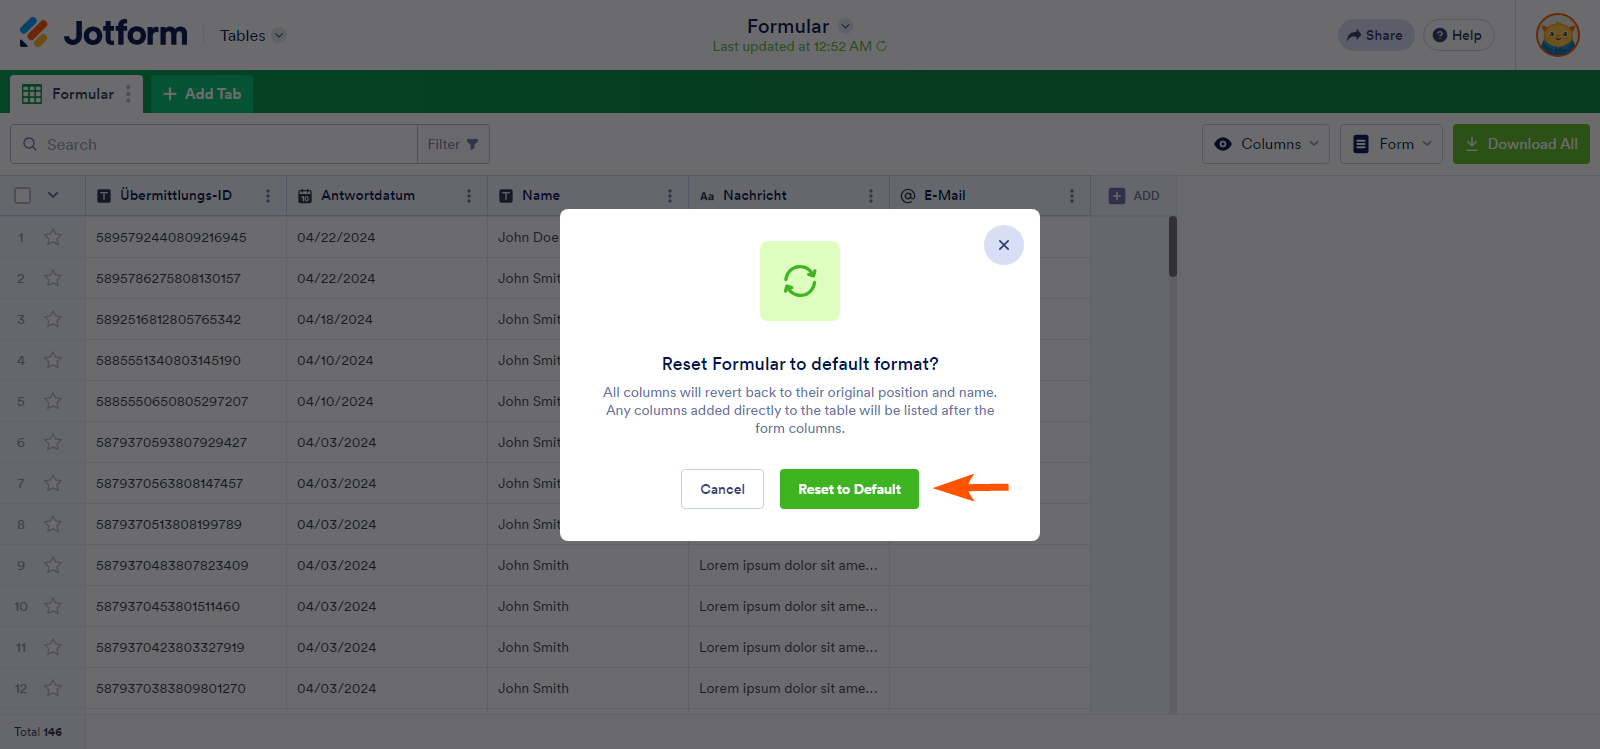
Task: Open Übermittlungs-ID column options menu
Action: 268,196
